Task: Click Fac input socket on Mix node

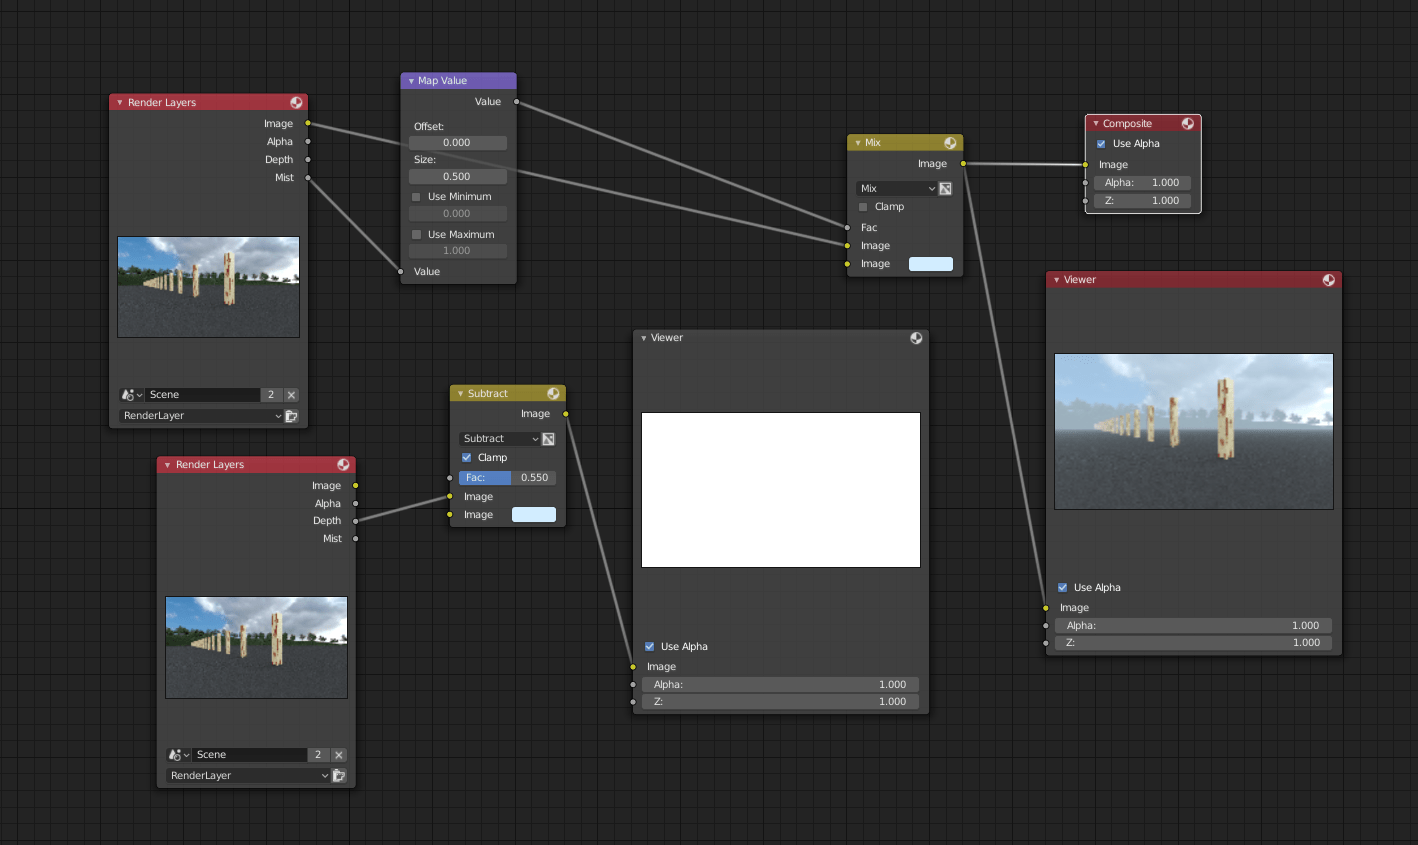Action: pyautogui.click(x=847, y=228)
